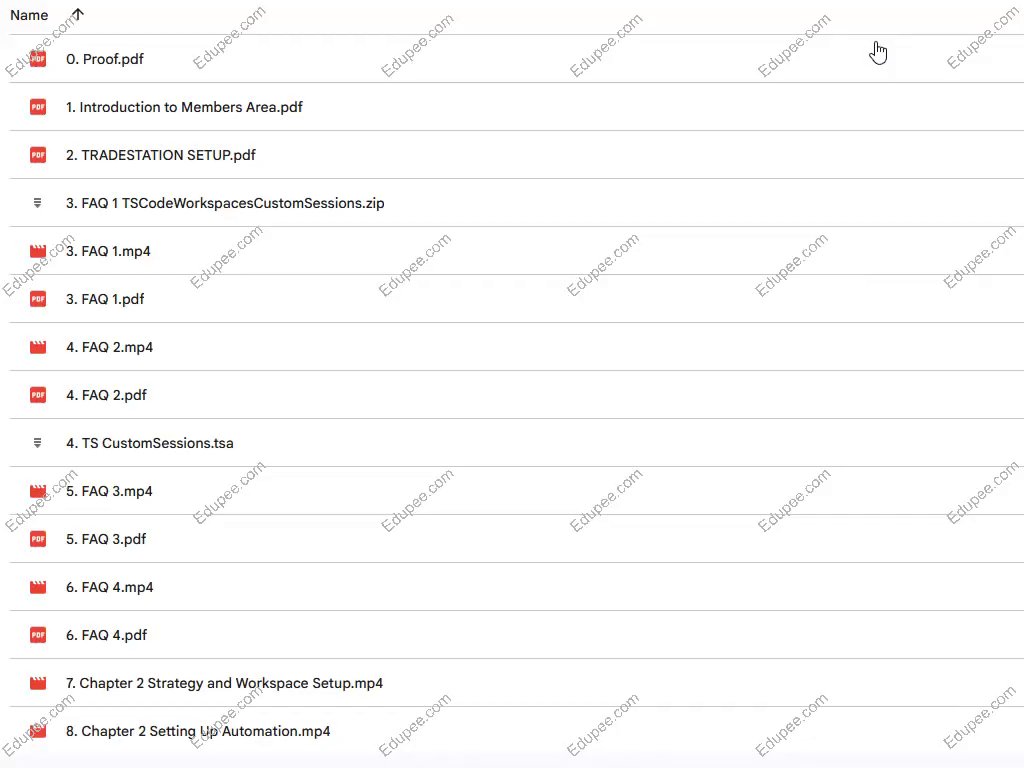
Task: Open 3. FAQ 1.pdf file
Action: pos(105,299)
